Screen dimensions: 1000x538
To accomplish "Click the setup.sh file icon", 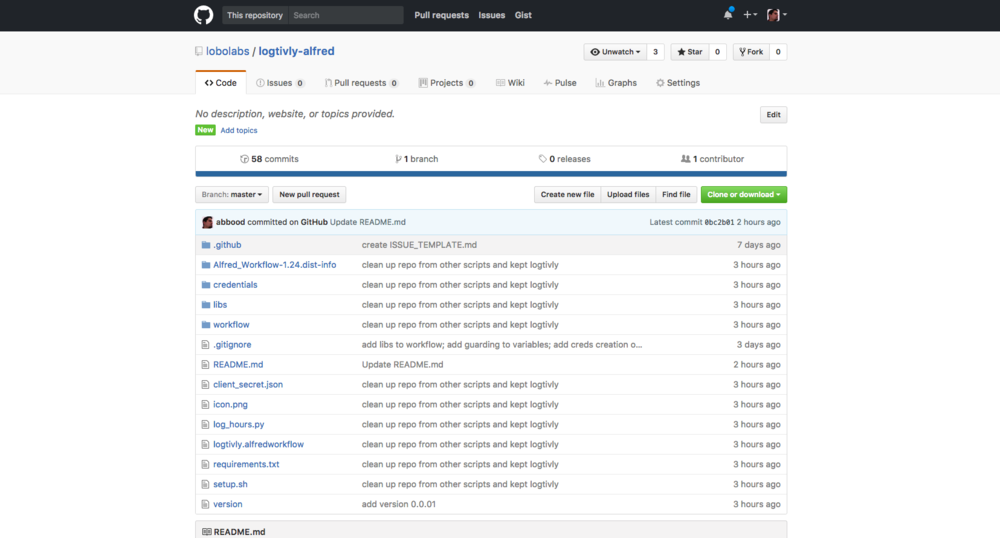I will 205,484.
